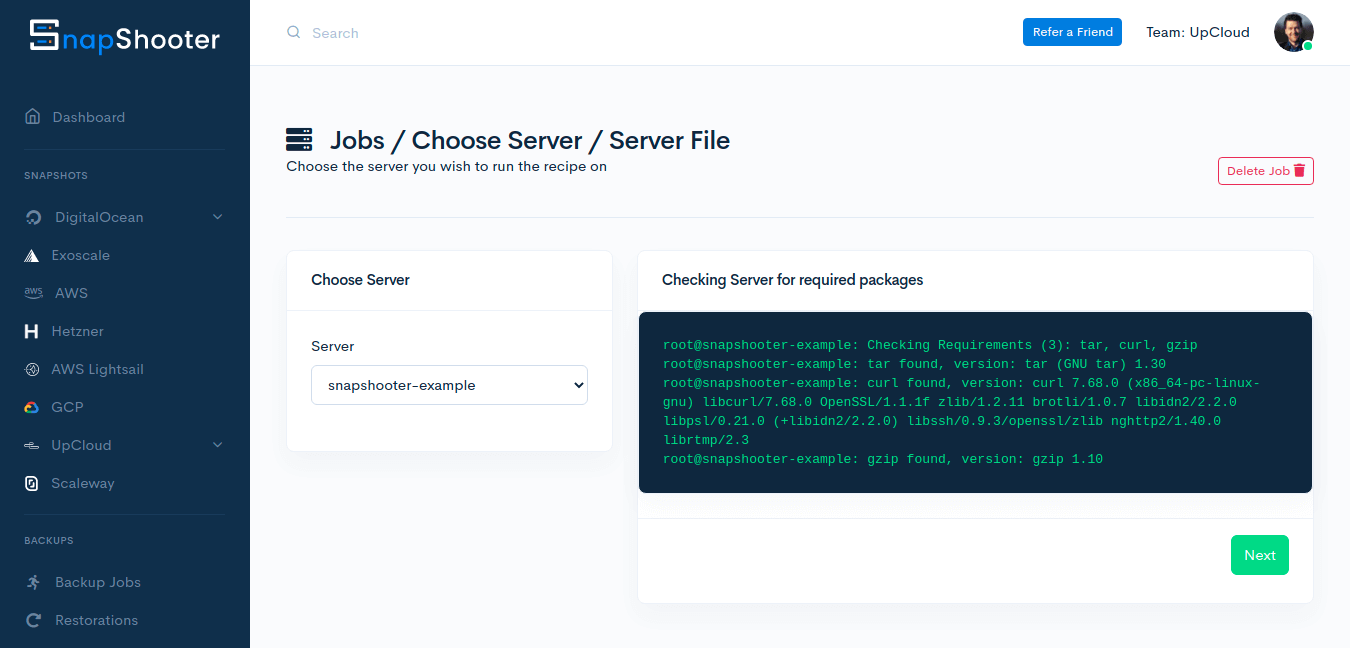Click the Backup Jobs runner icon
Image resolution: width=1350 pixels, height=648 pixels.
(x=34, y=582)
